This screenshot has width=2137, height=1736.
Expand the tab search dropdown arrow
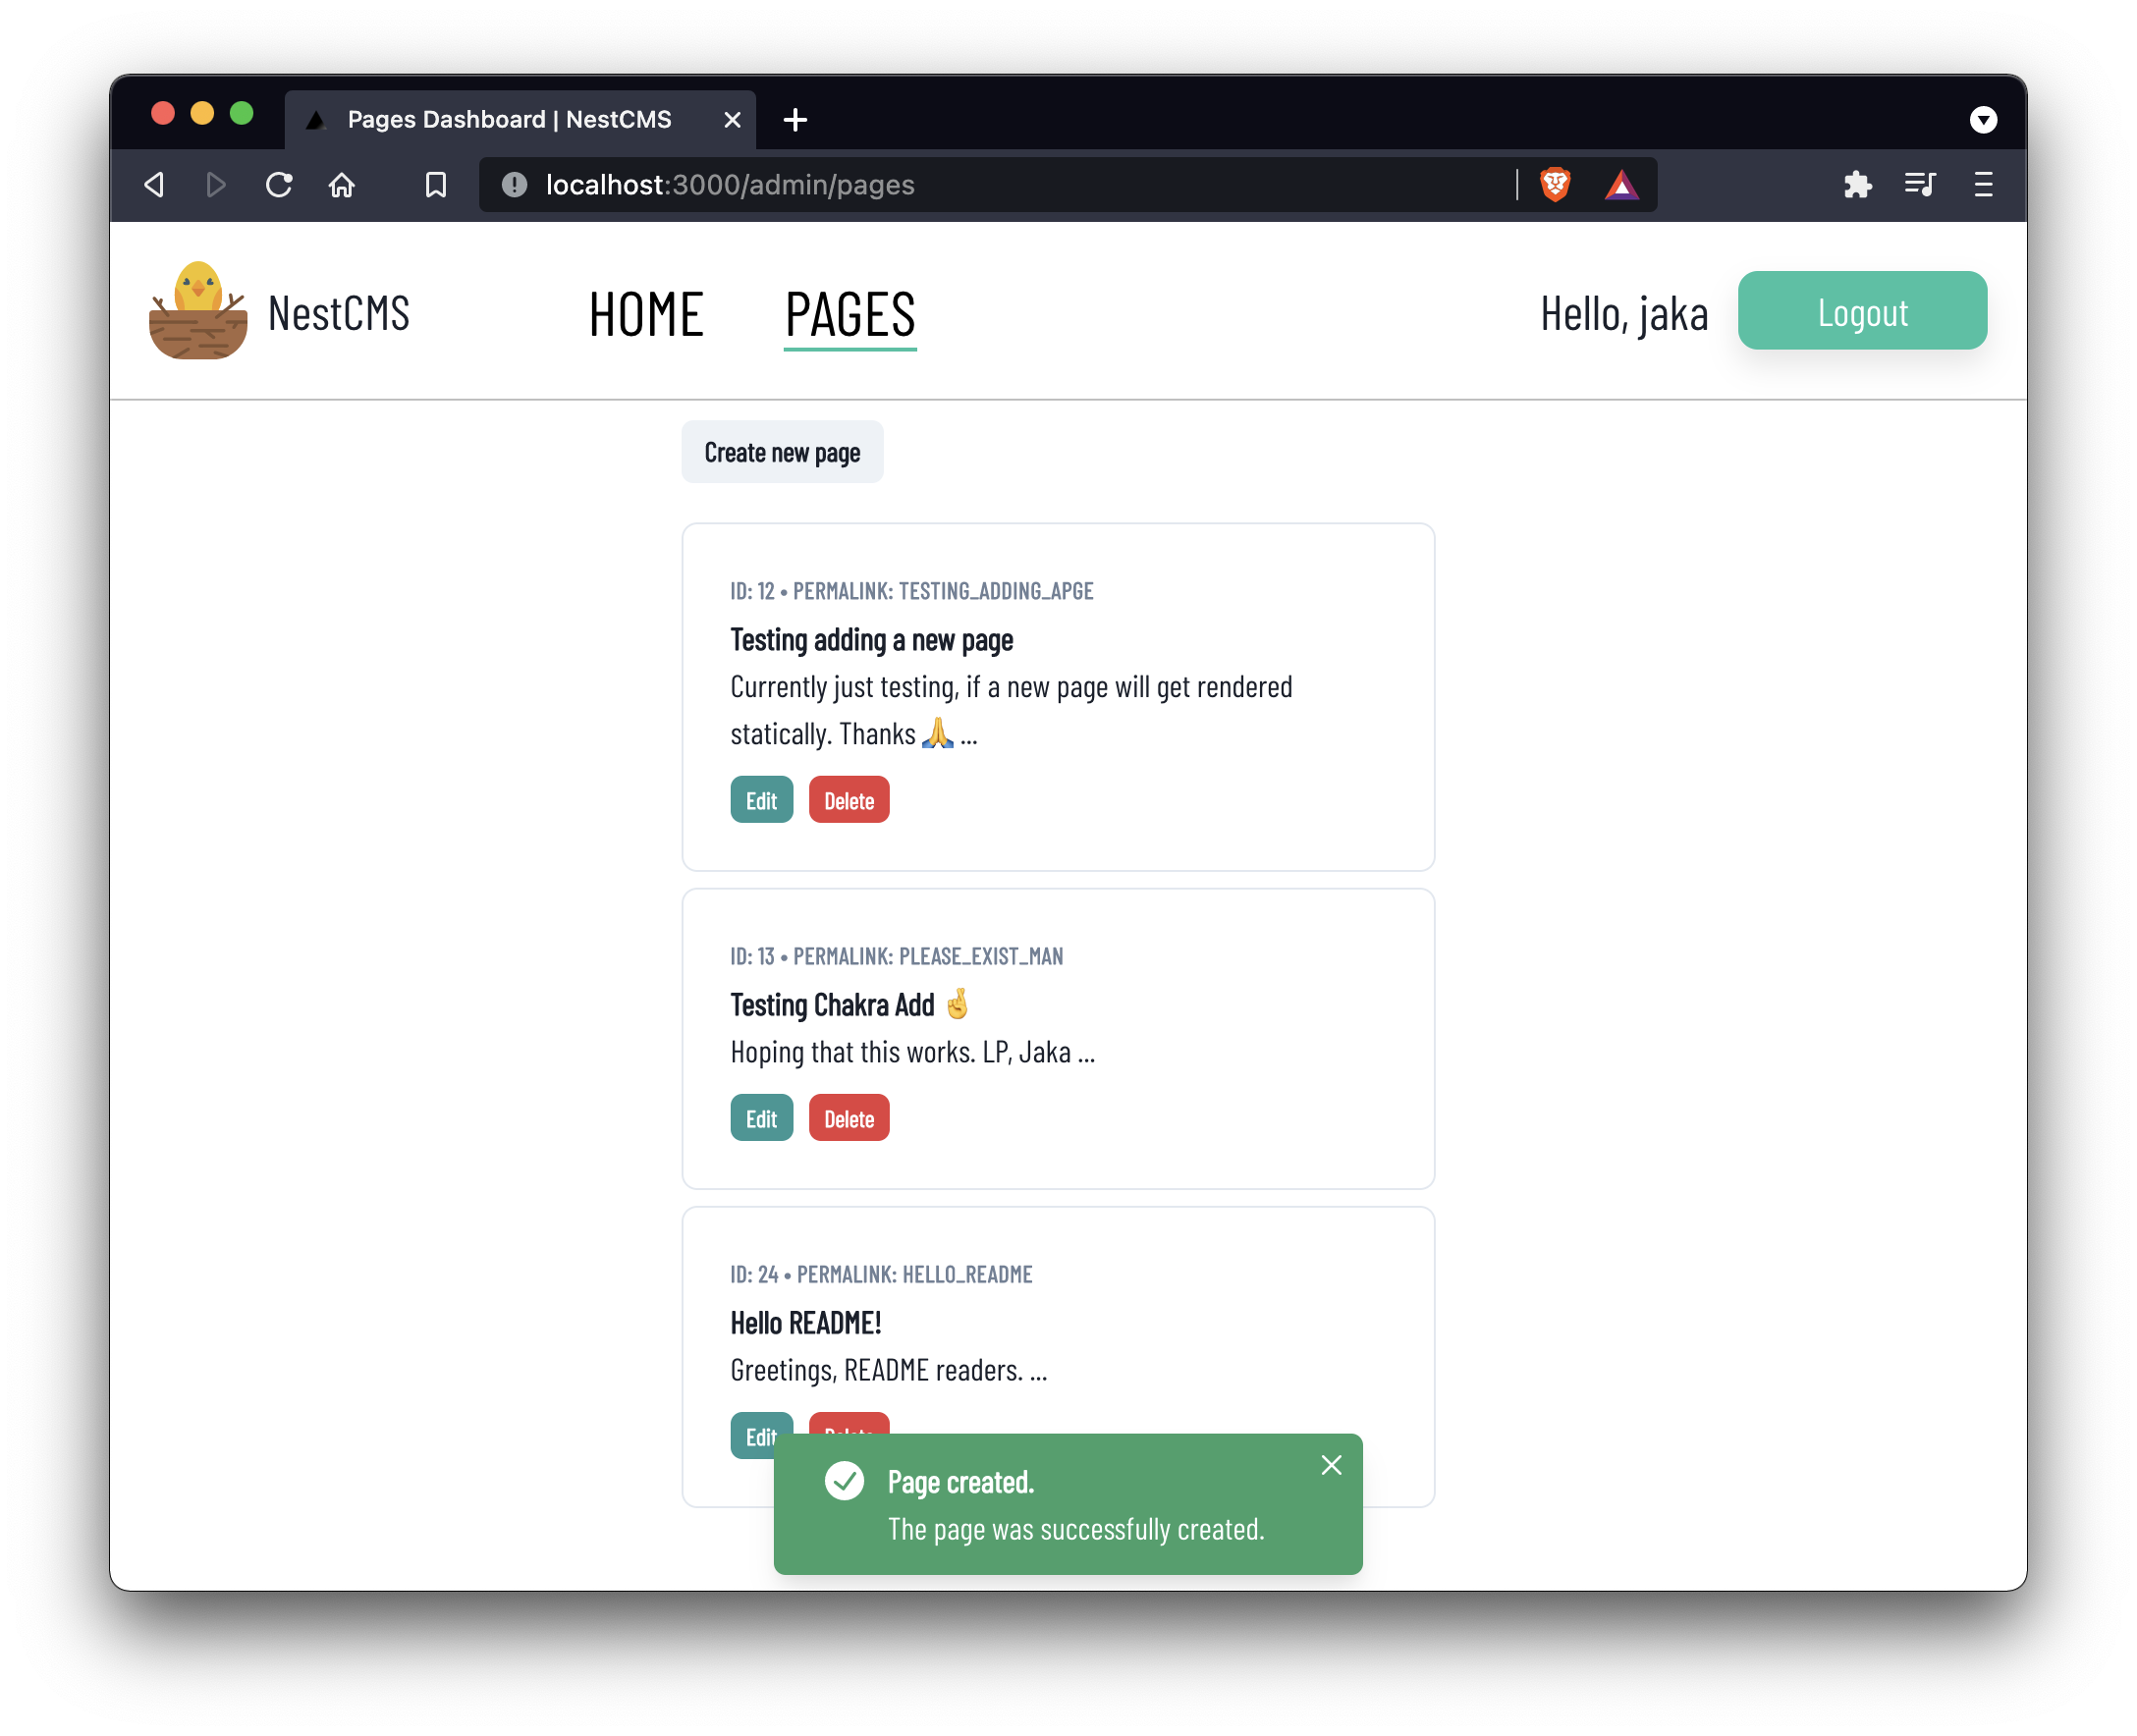click(x=1983, y=120)
